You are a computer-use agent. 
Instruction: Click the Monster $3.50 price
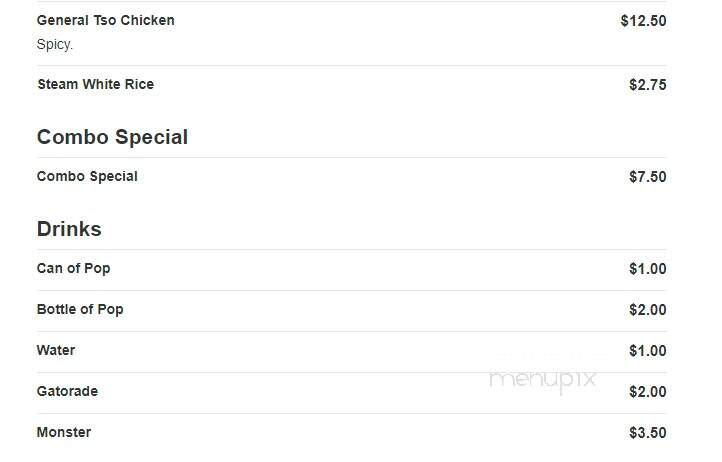click(x=647, y=433)
